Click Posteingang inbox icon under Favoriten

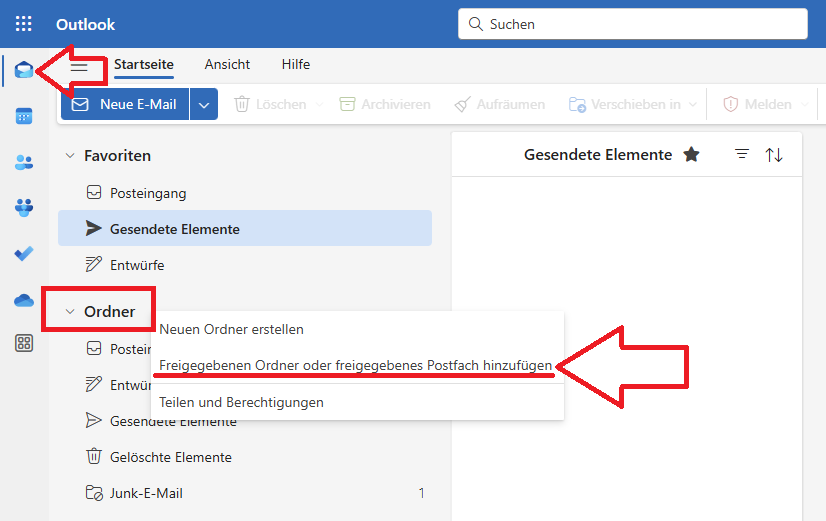[94, 192]
